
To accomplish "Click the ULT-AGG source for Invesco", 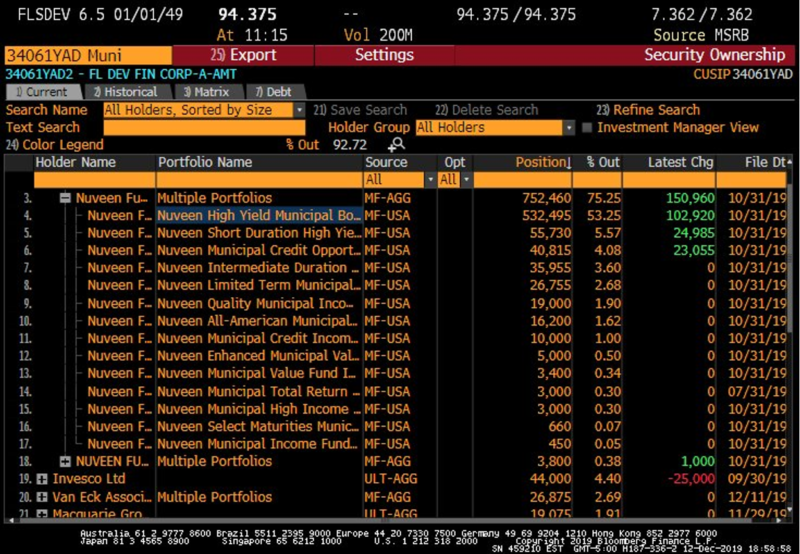I will point(390,479).
